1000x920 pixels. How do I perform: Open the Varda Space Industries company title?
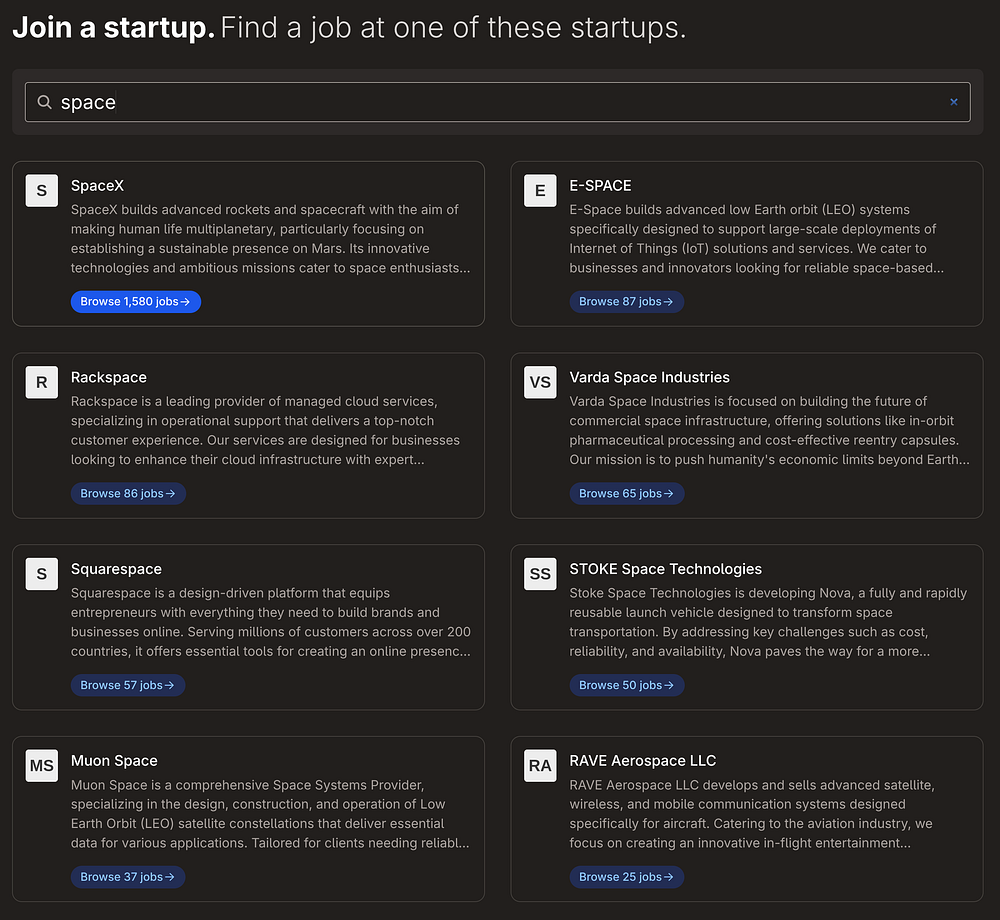click(650, 377)
